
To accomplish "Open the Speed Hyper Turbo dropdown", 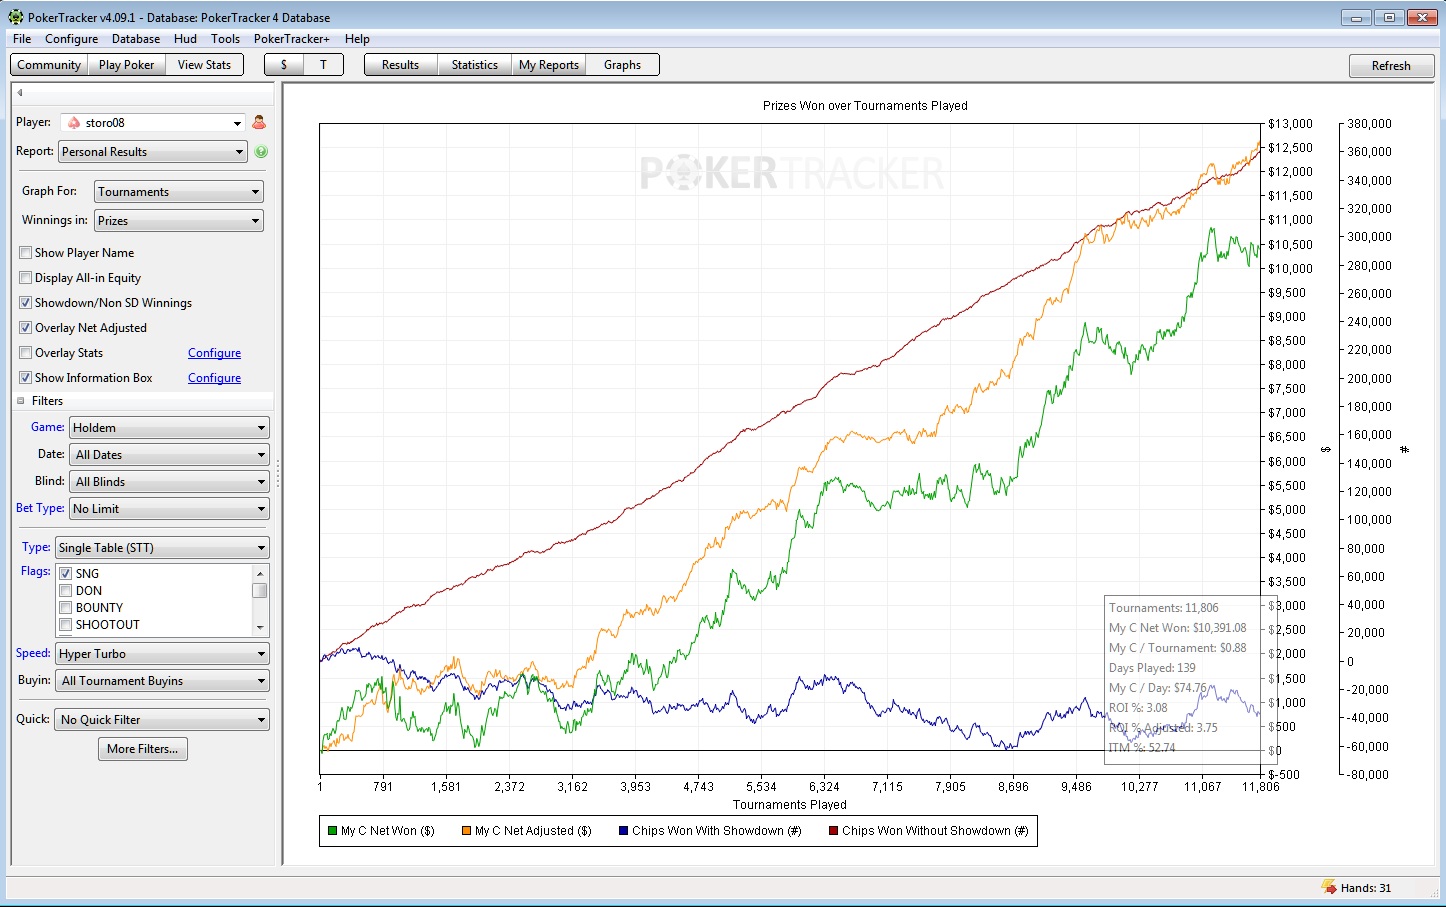I will click(162, 654).
